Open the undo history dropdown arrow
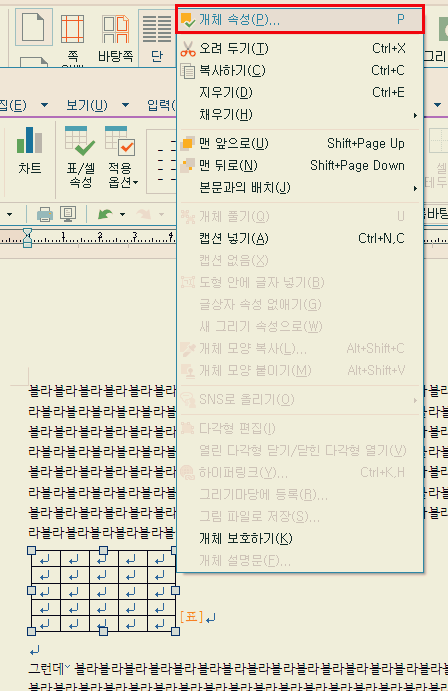 (122, 215)
